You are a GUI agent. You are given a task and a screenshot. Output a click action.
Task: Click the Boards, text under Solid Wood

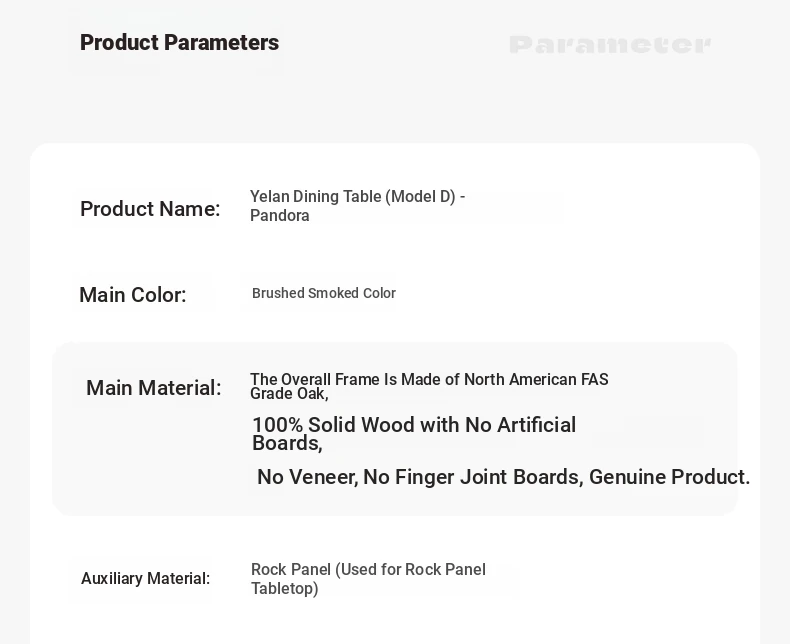(x=287, y=443)
